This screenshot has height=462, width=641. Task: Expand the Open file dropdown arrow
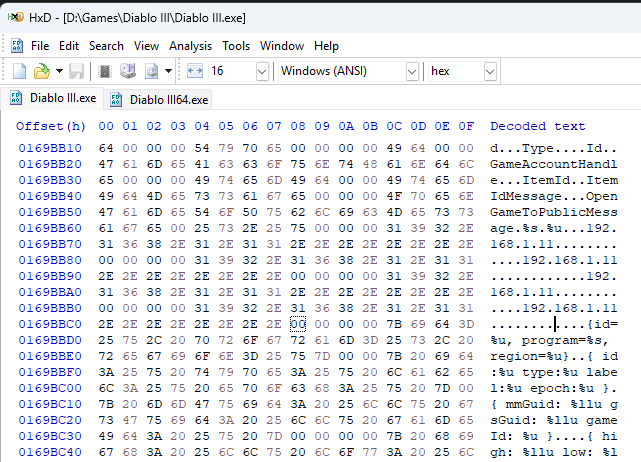tap(59, 71)
